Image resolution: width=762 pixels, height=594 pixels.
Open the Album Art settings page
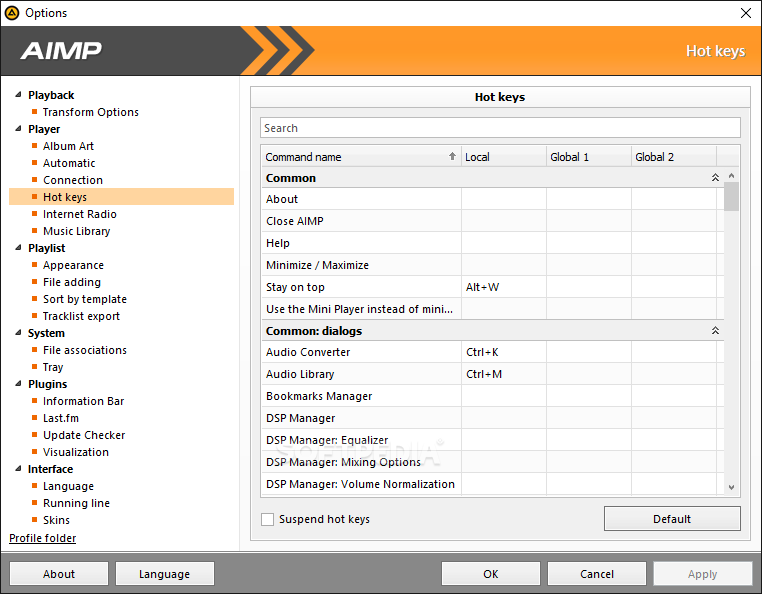(68, 146)
